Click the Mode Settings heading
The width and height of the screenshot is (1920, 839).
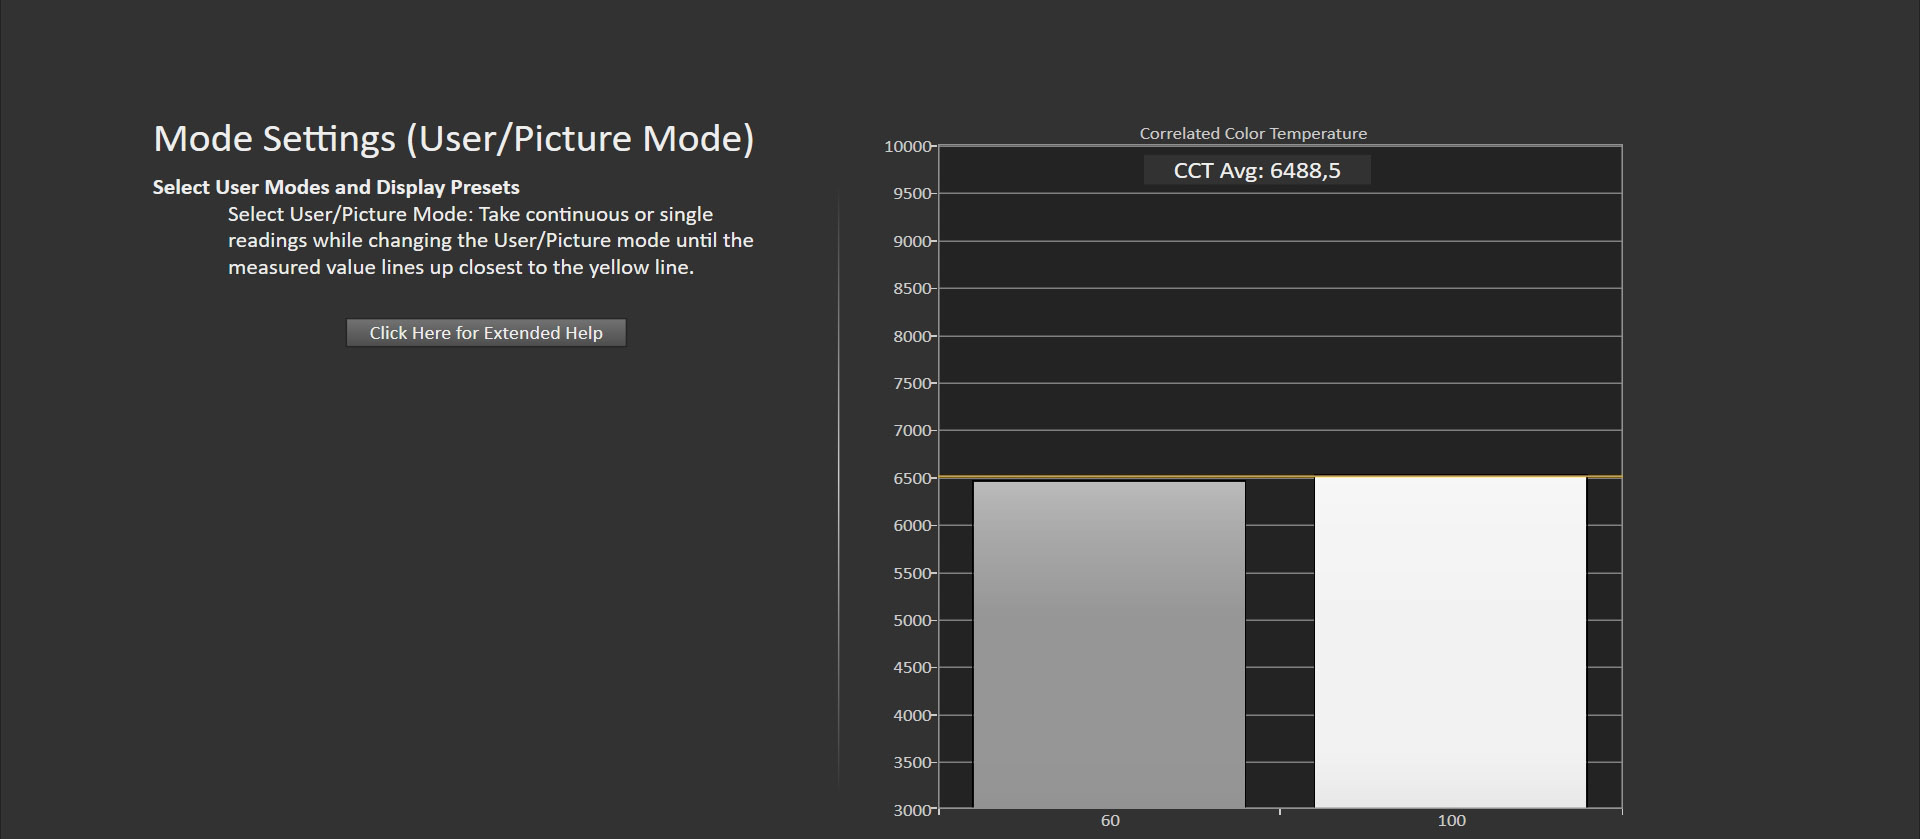(454, 139)
